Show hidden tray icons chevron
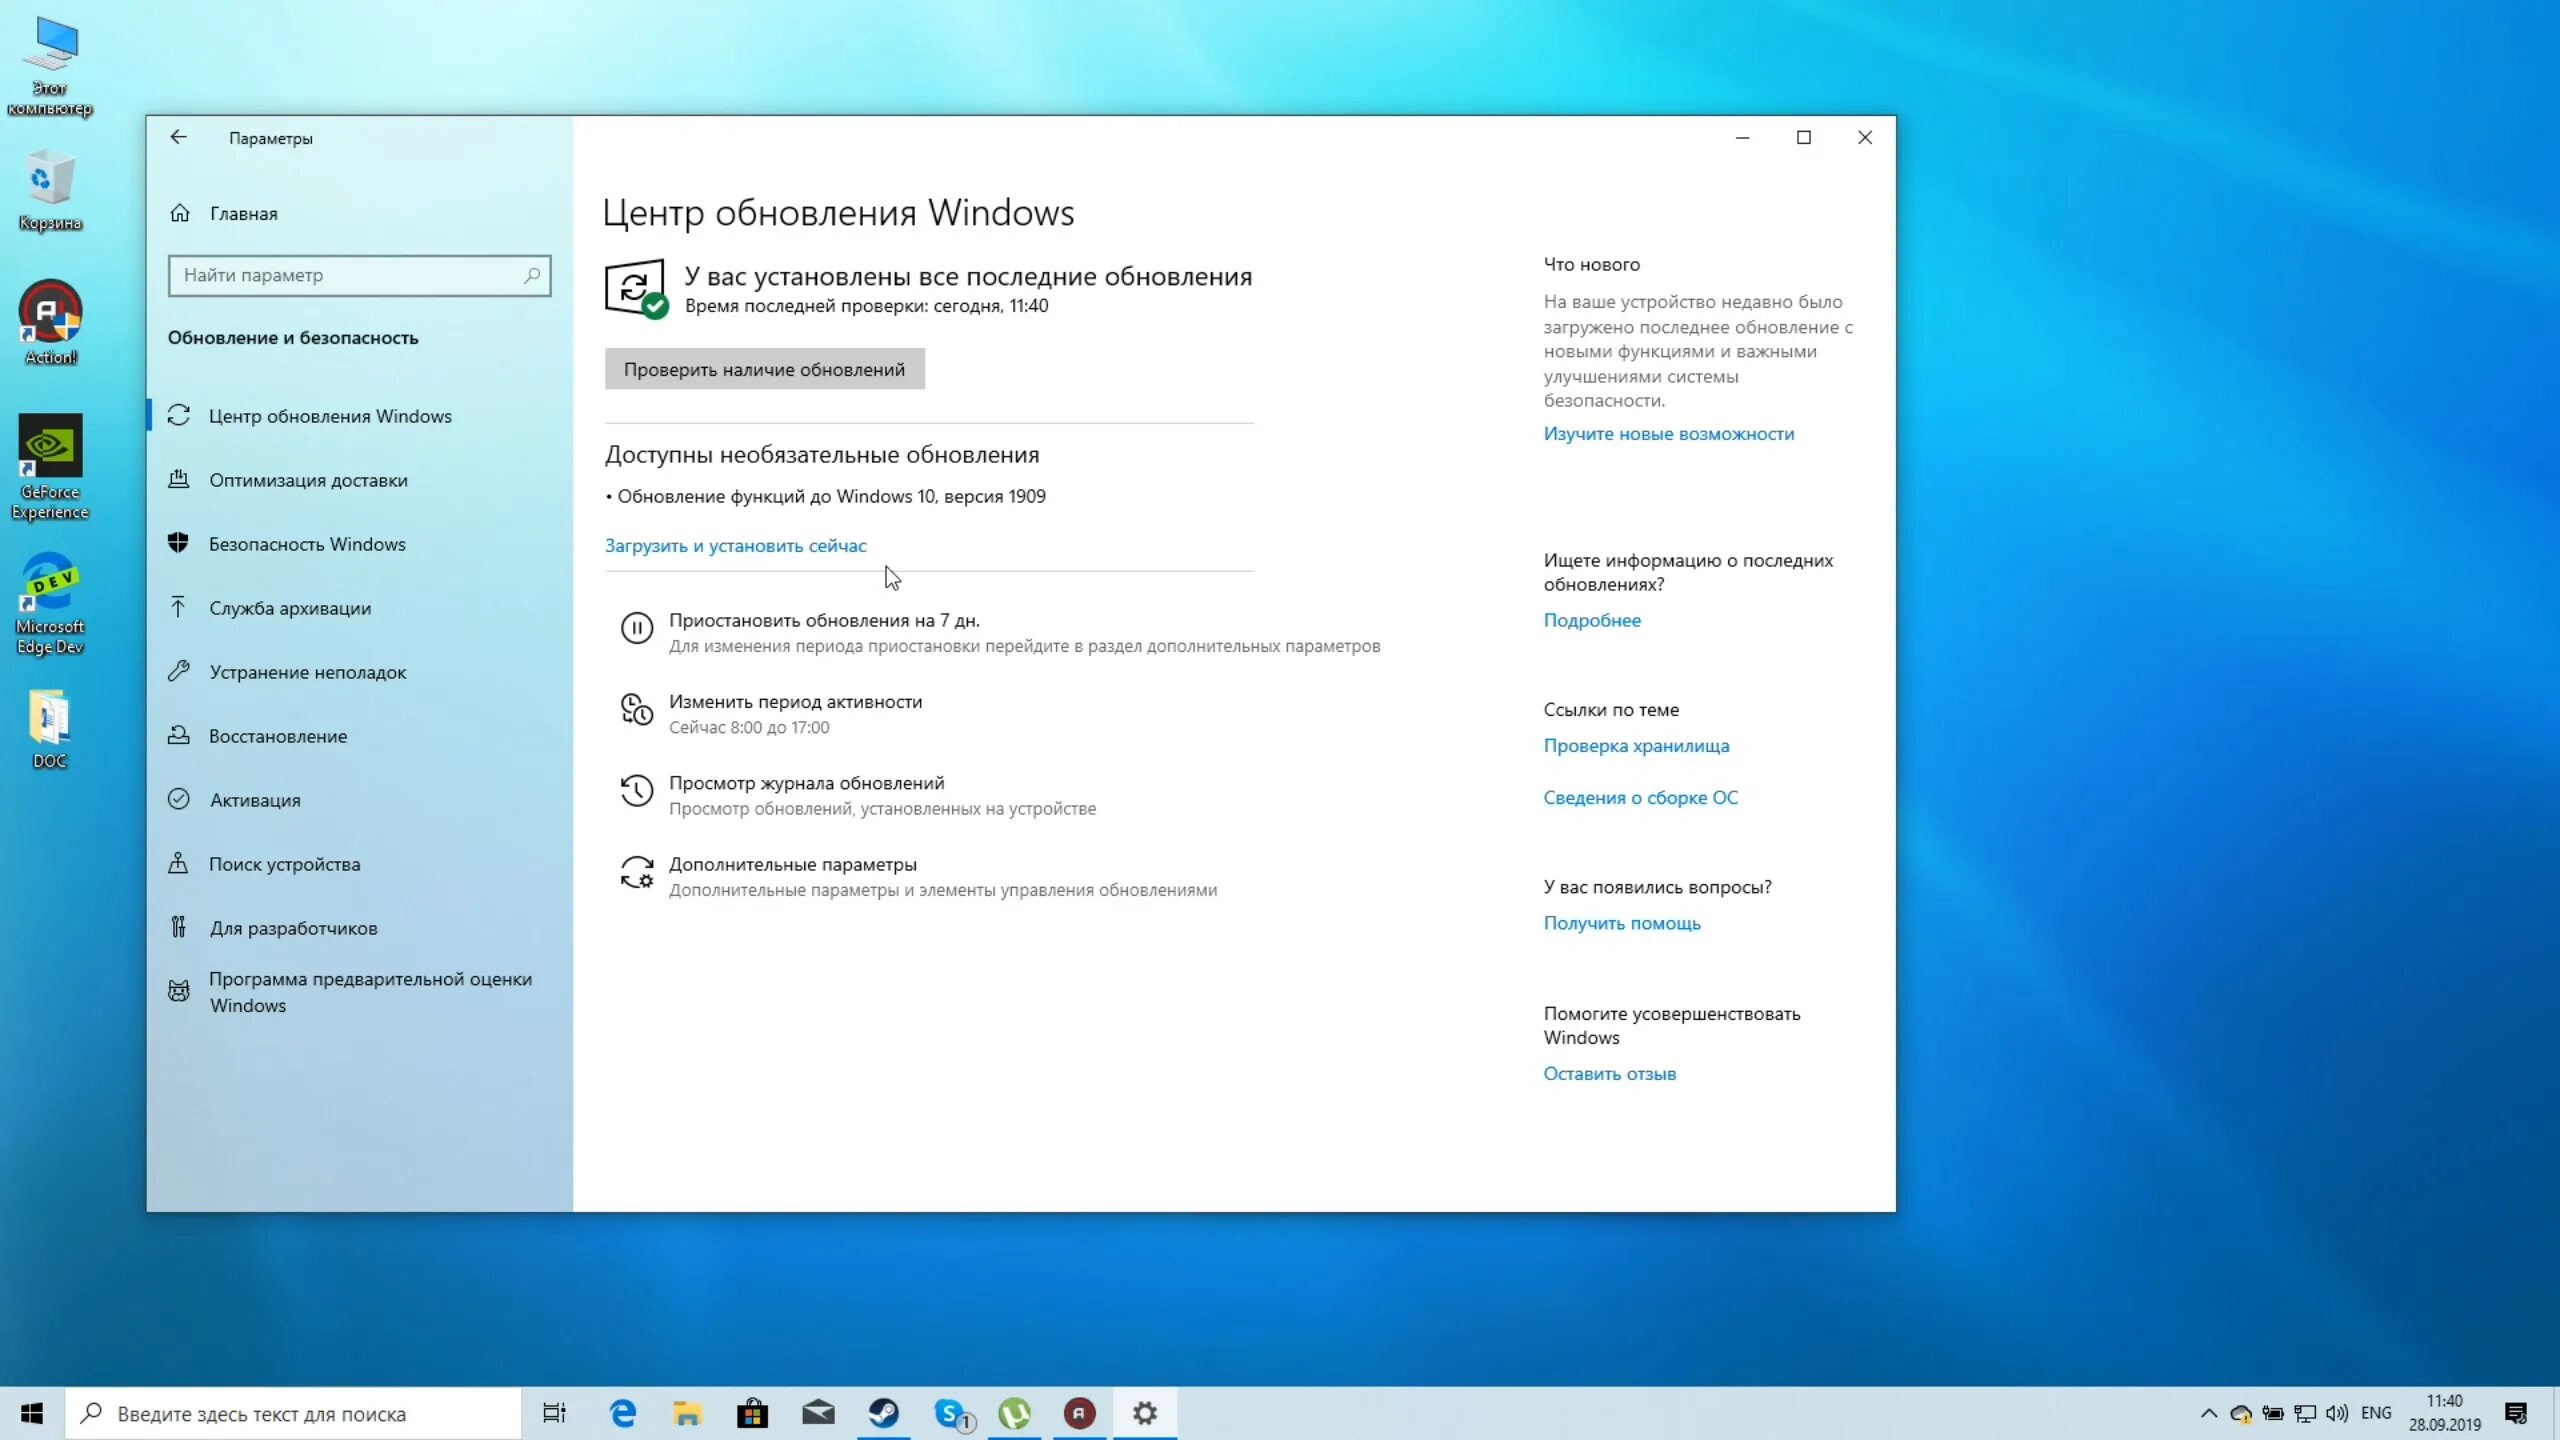 pyautogui.click(x=2209, y=1413)
